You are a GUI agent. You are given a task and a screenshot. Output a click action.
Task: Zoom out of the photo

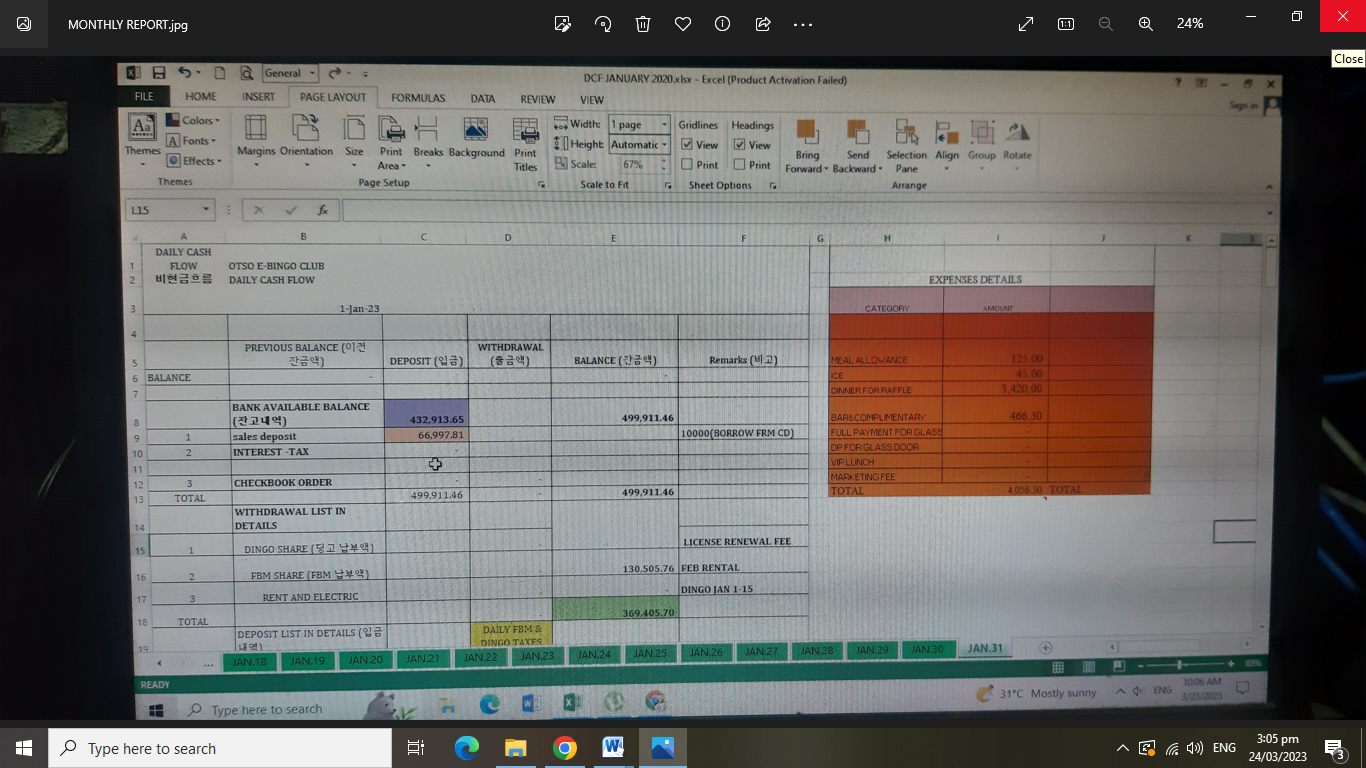(1106, 24)
